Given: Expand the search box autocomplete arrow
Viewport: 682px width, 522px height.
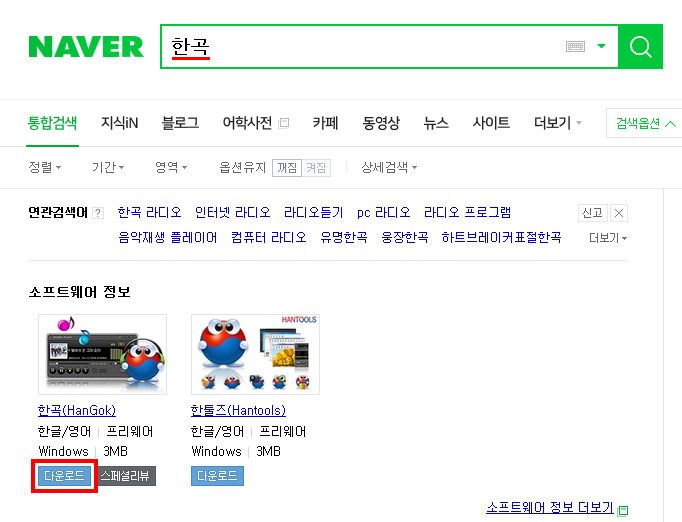Looking at the screenshot, I should tap(602, 46).
